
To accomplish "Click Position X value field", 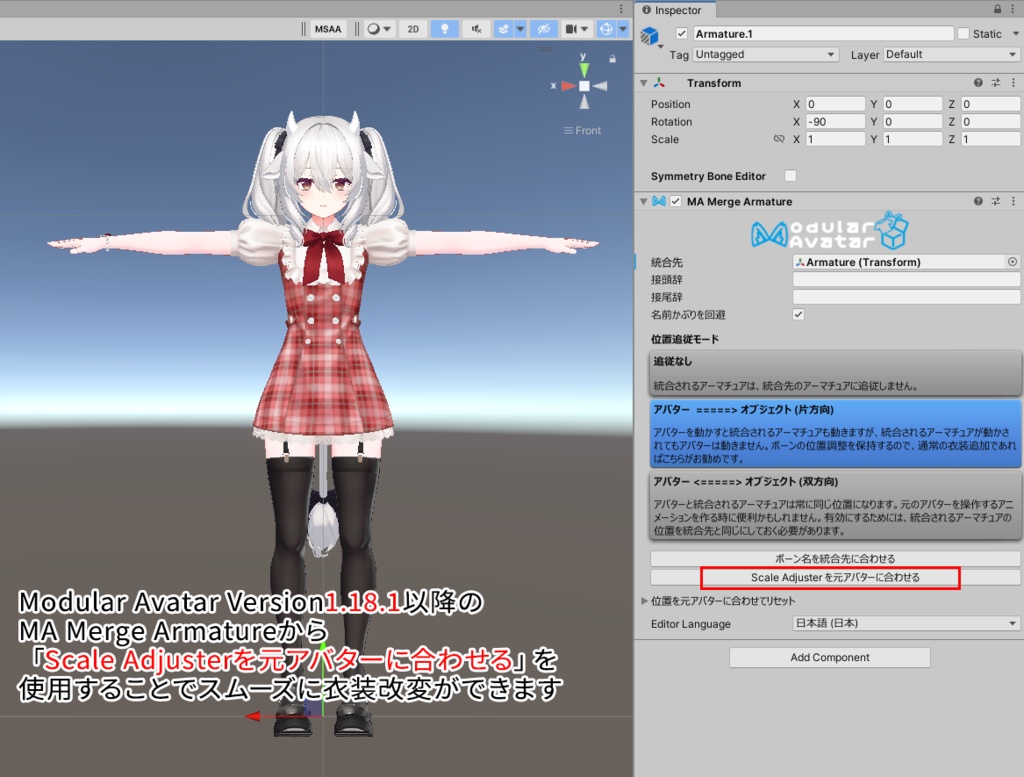I will click(835, 104).
